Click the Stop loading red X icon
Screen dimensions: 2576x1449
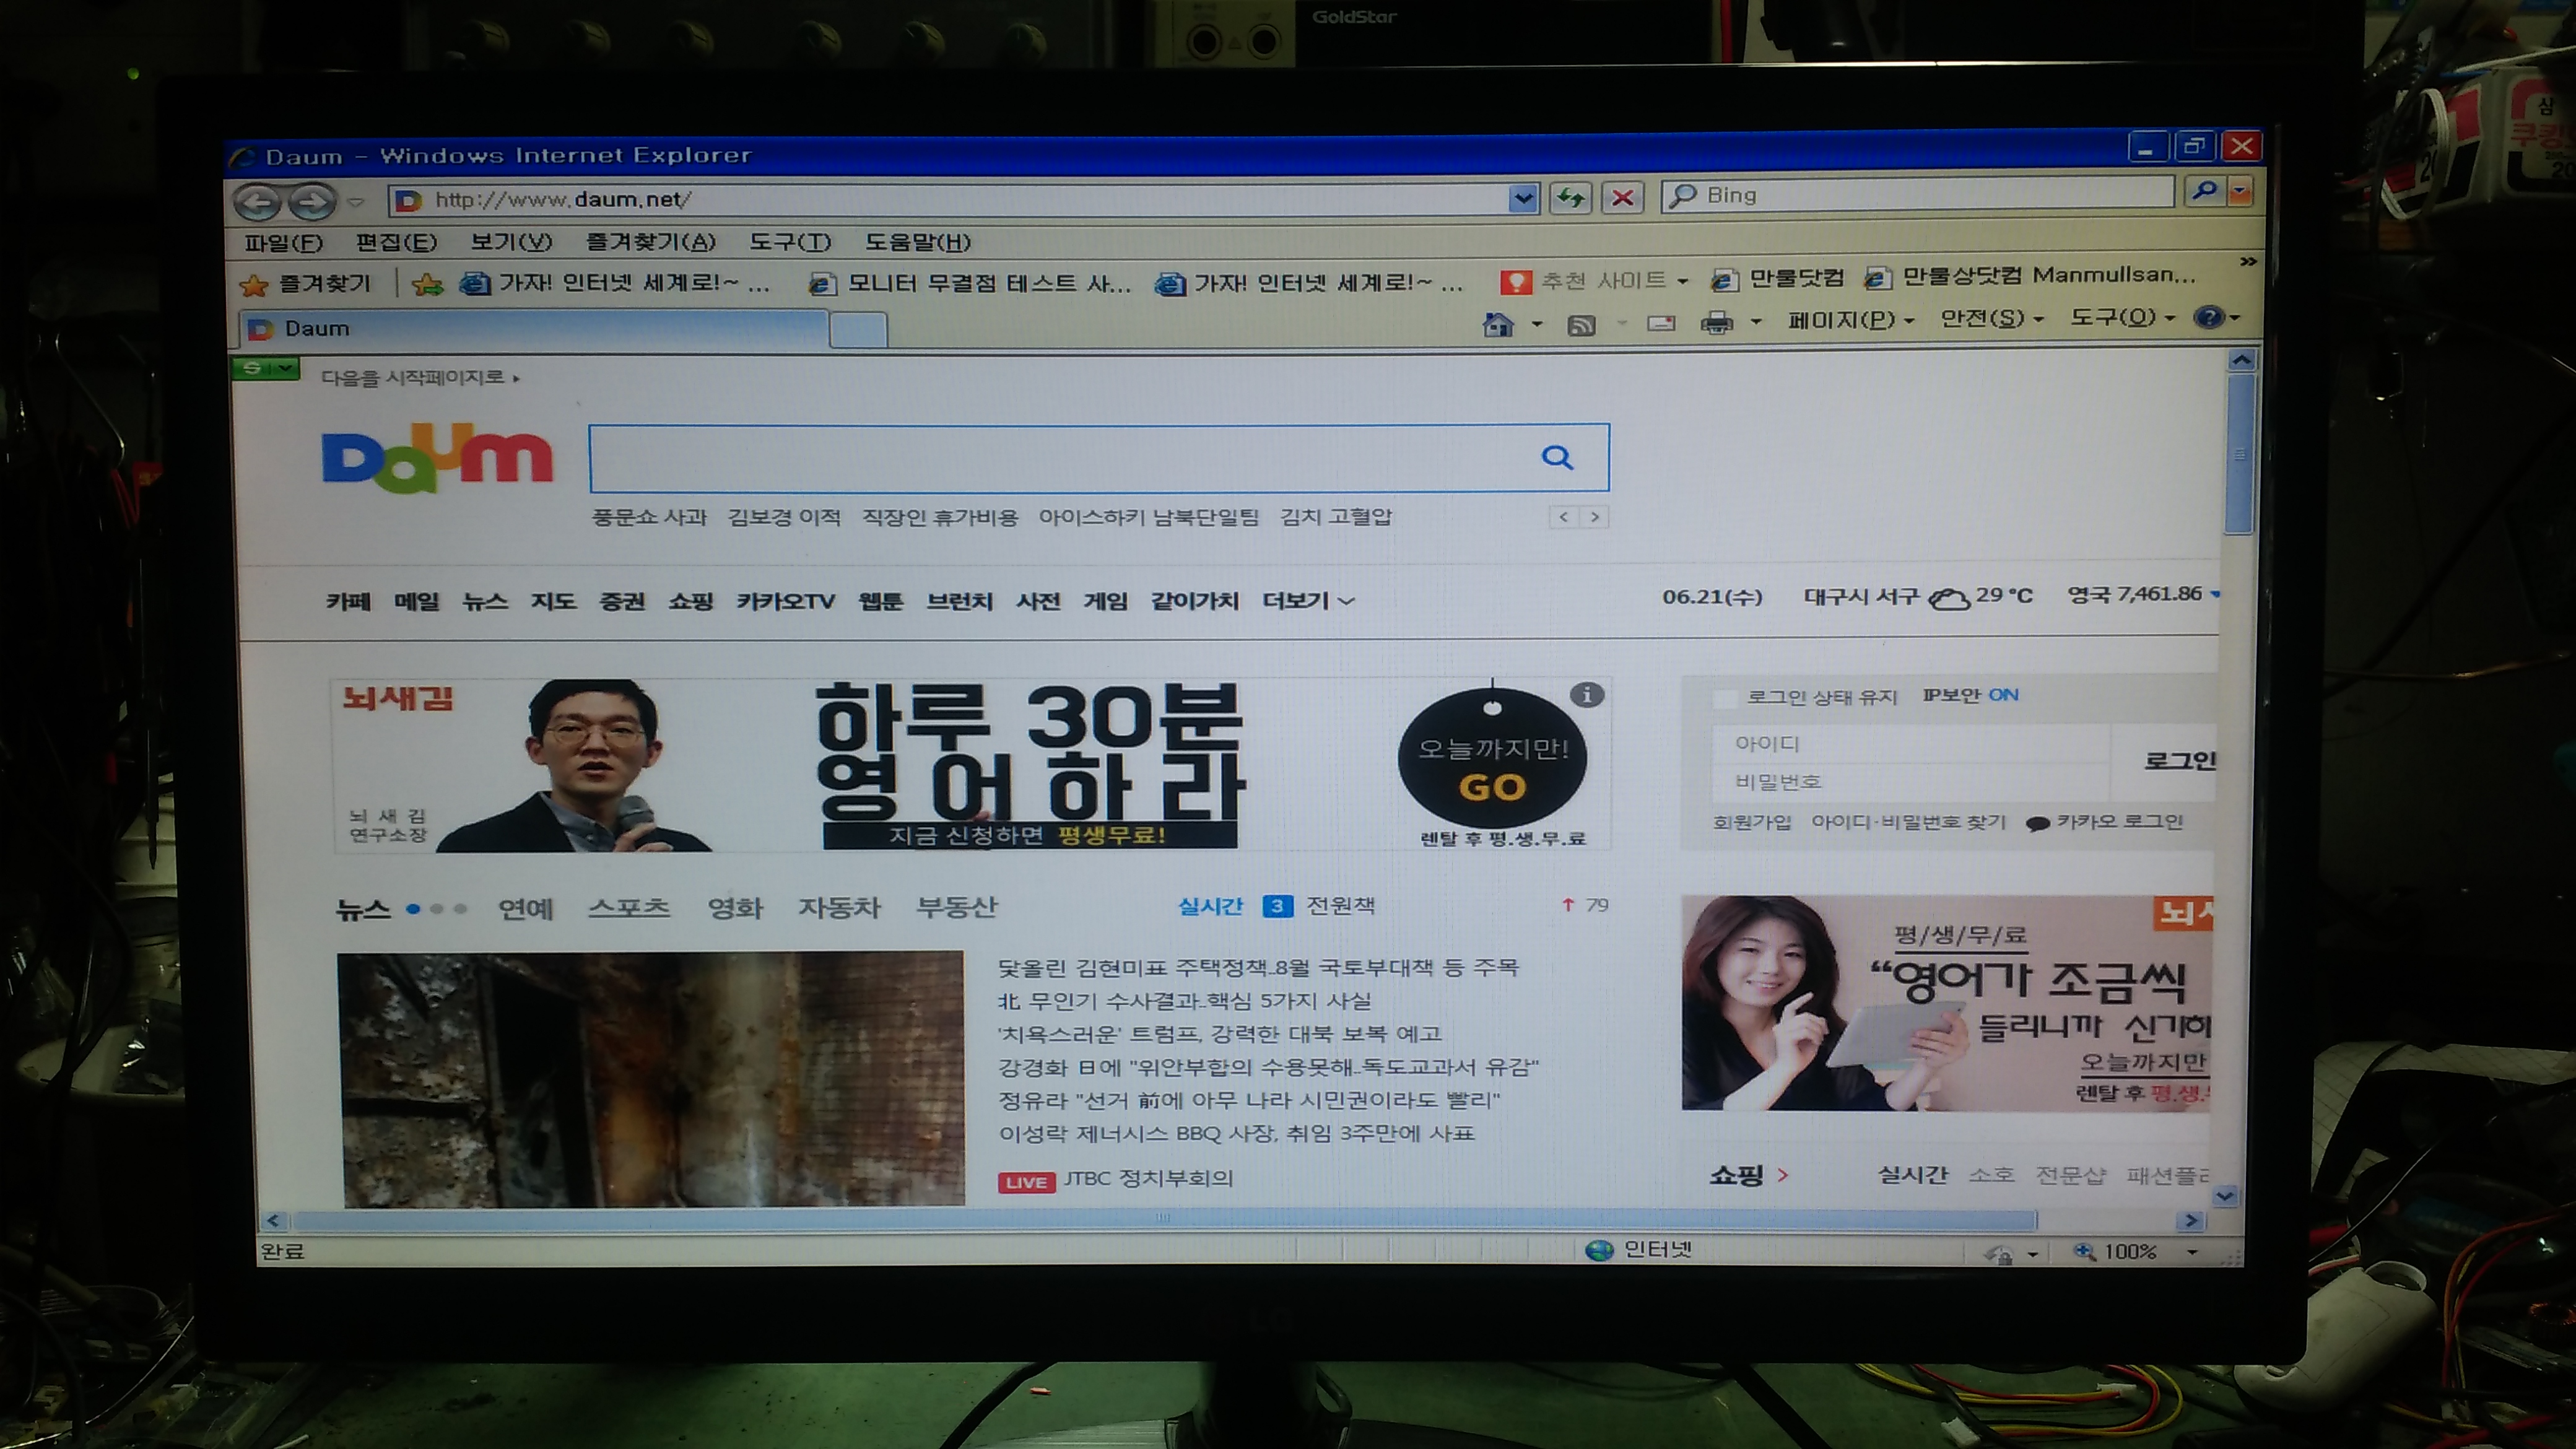click(x=1622, y=198)
